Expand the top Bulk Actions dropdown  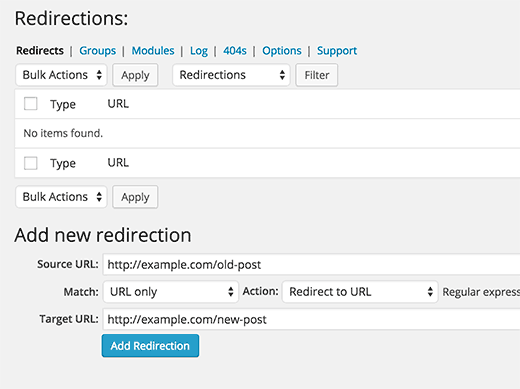[x=61, y=75]
